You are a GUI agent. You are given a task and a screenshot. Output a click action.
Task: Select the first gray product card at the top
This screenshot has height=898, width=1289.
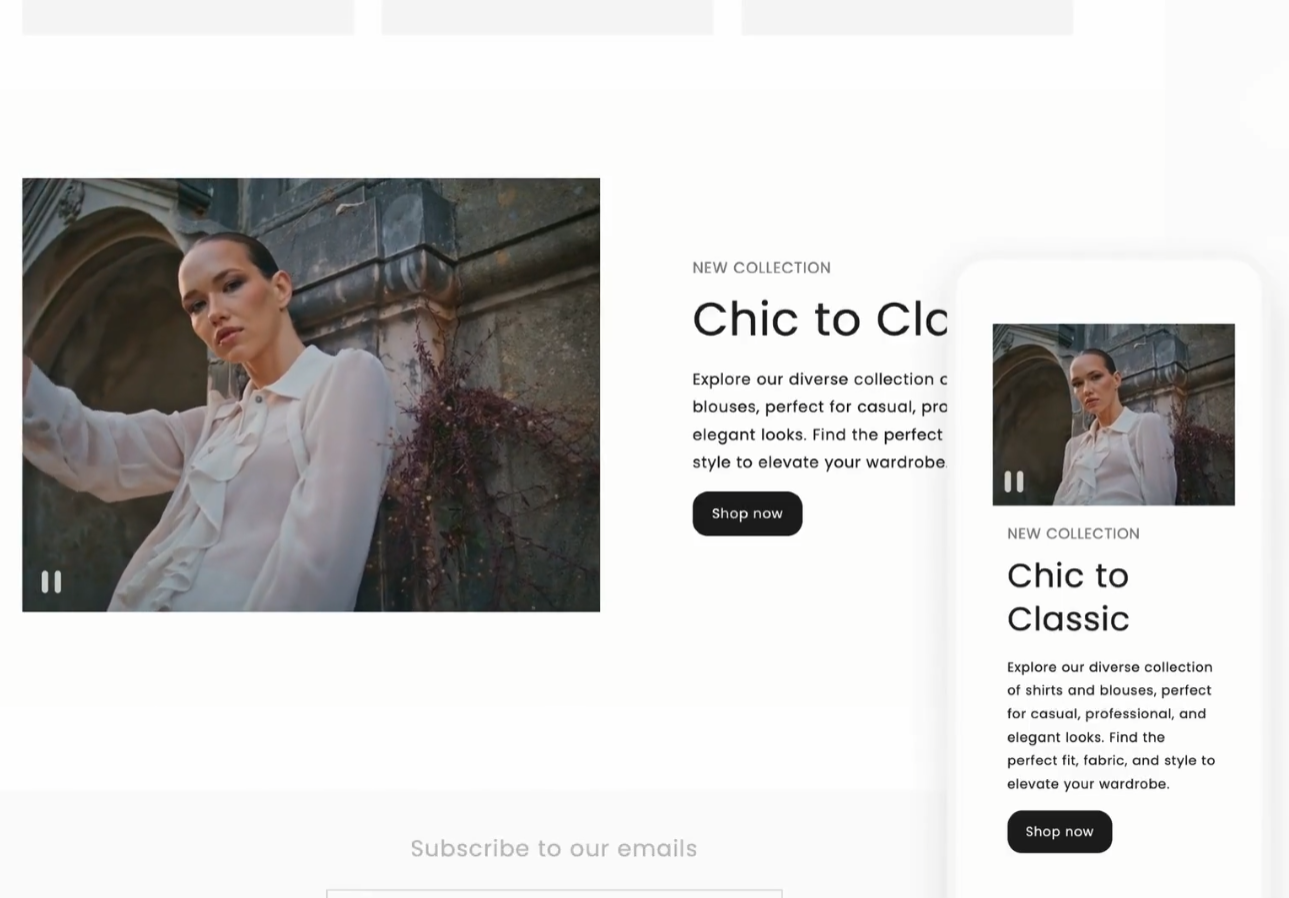188,17
